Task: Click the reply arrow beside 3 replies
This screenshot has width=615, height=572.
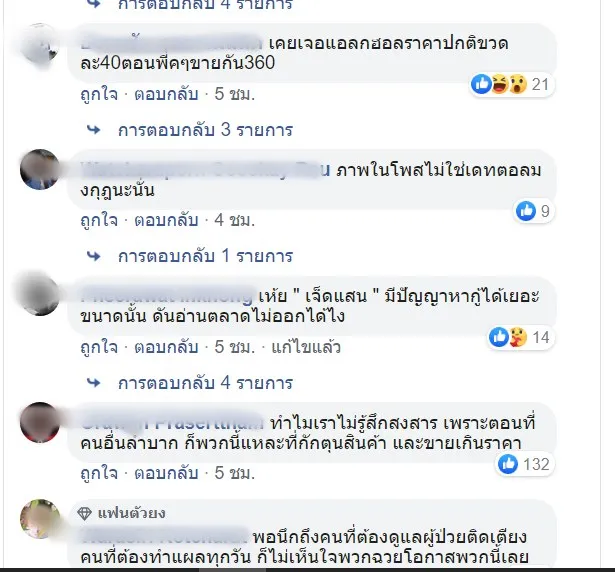Action: click(x=93, y=130)
